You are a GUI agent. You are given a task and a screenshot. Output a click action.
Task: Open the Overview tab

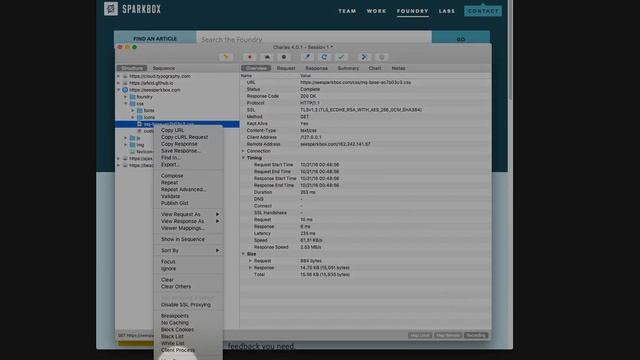pos(256,68)
